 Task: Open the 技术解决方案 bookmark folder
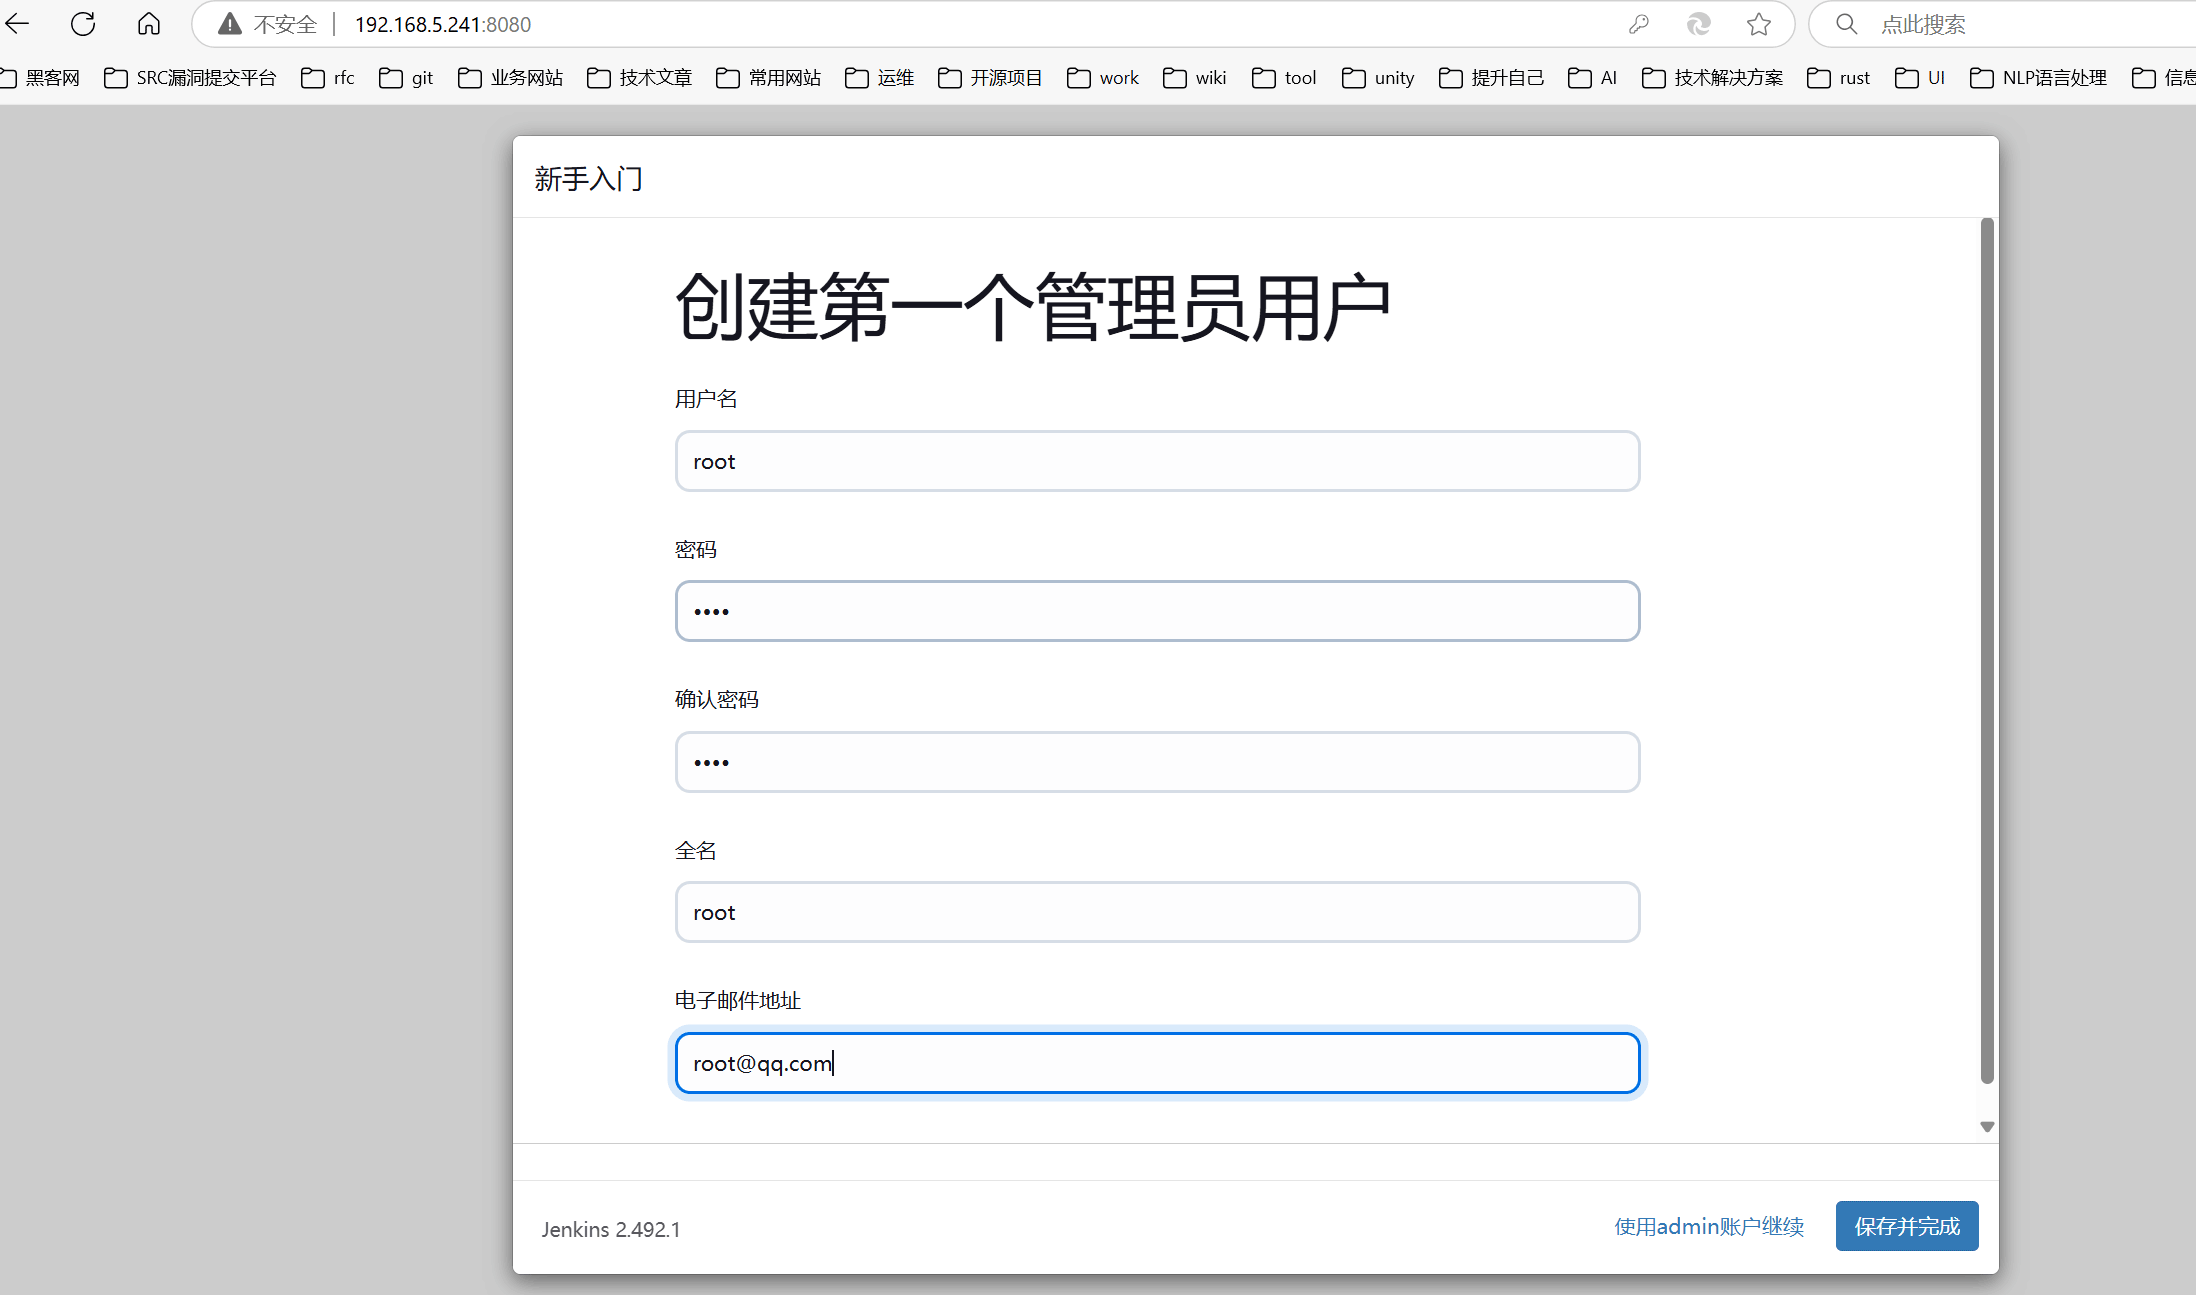pos(1712,78)
